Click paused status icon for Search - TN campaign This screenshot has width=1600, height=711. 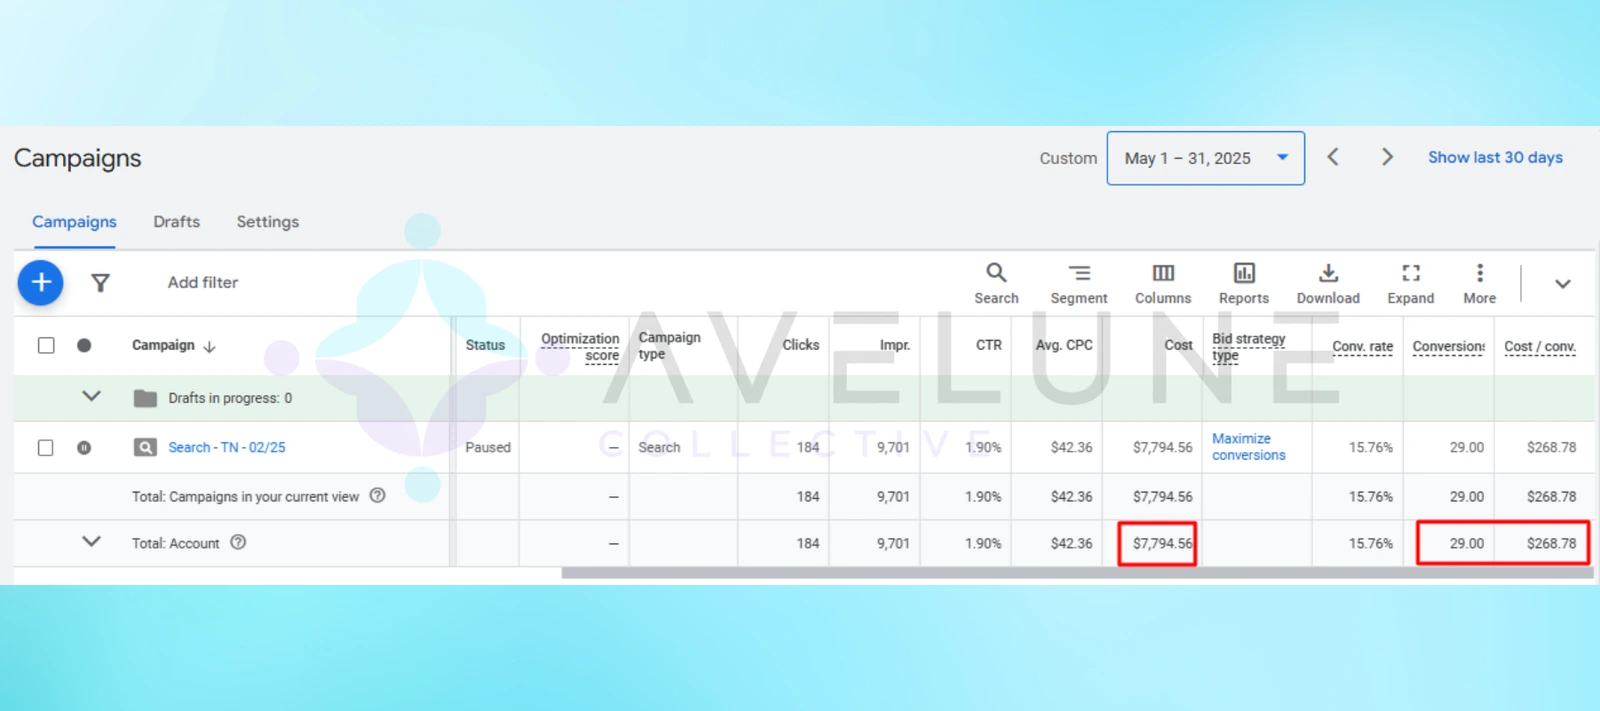tap(84, 448)
